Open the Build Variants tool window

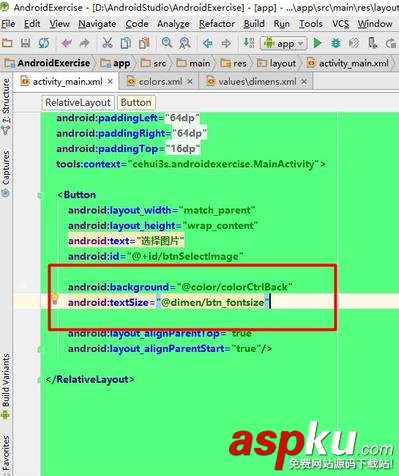coord(6,386)
